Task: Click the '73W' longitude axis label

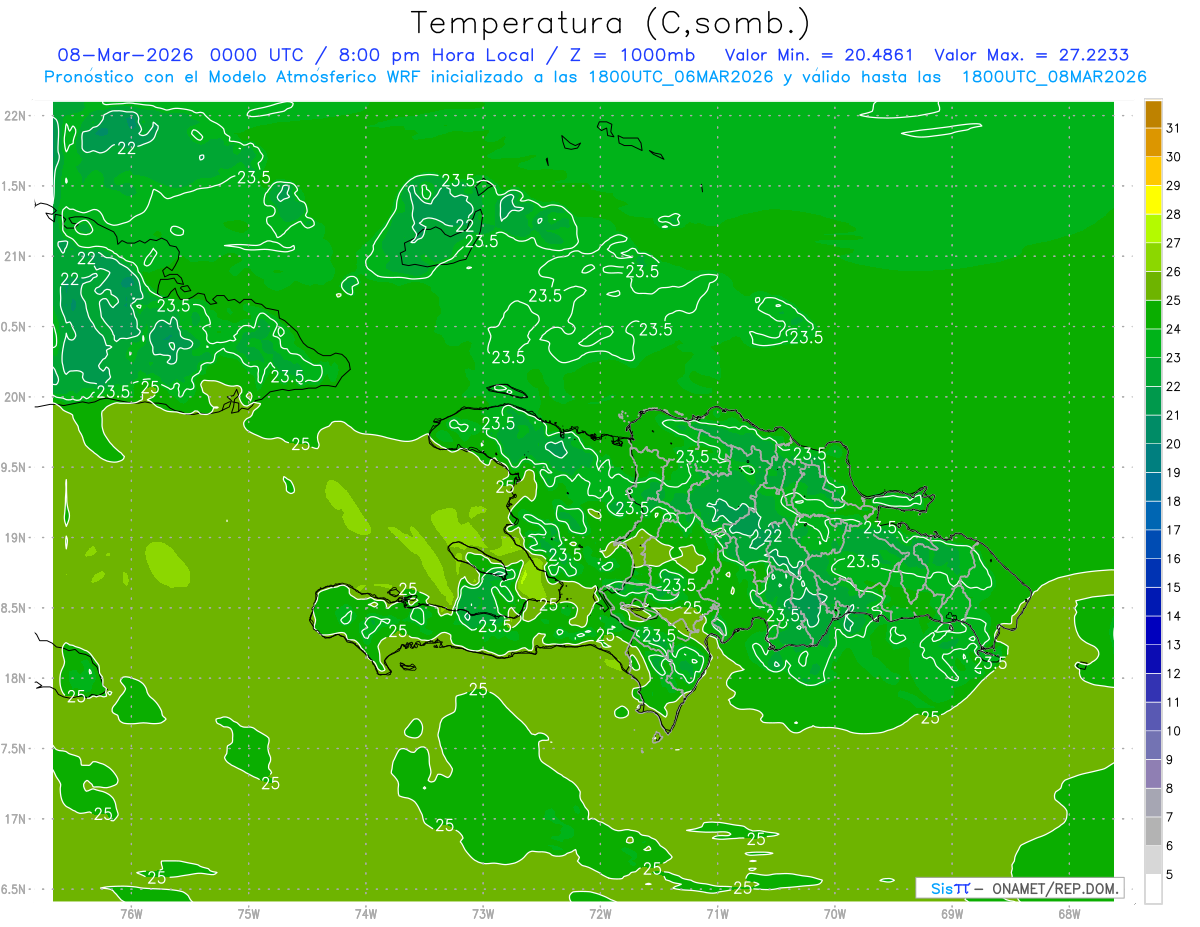Action: tap(483, 913)
